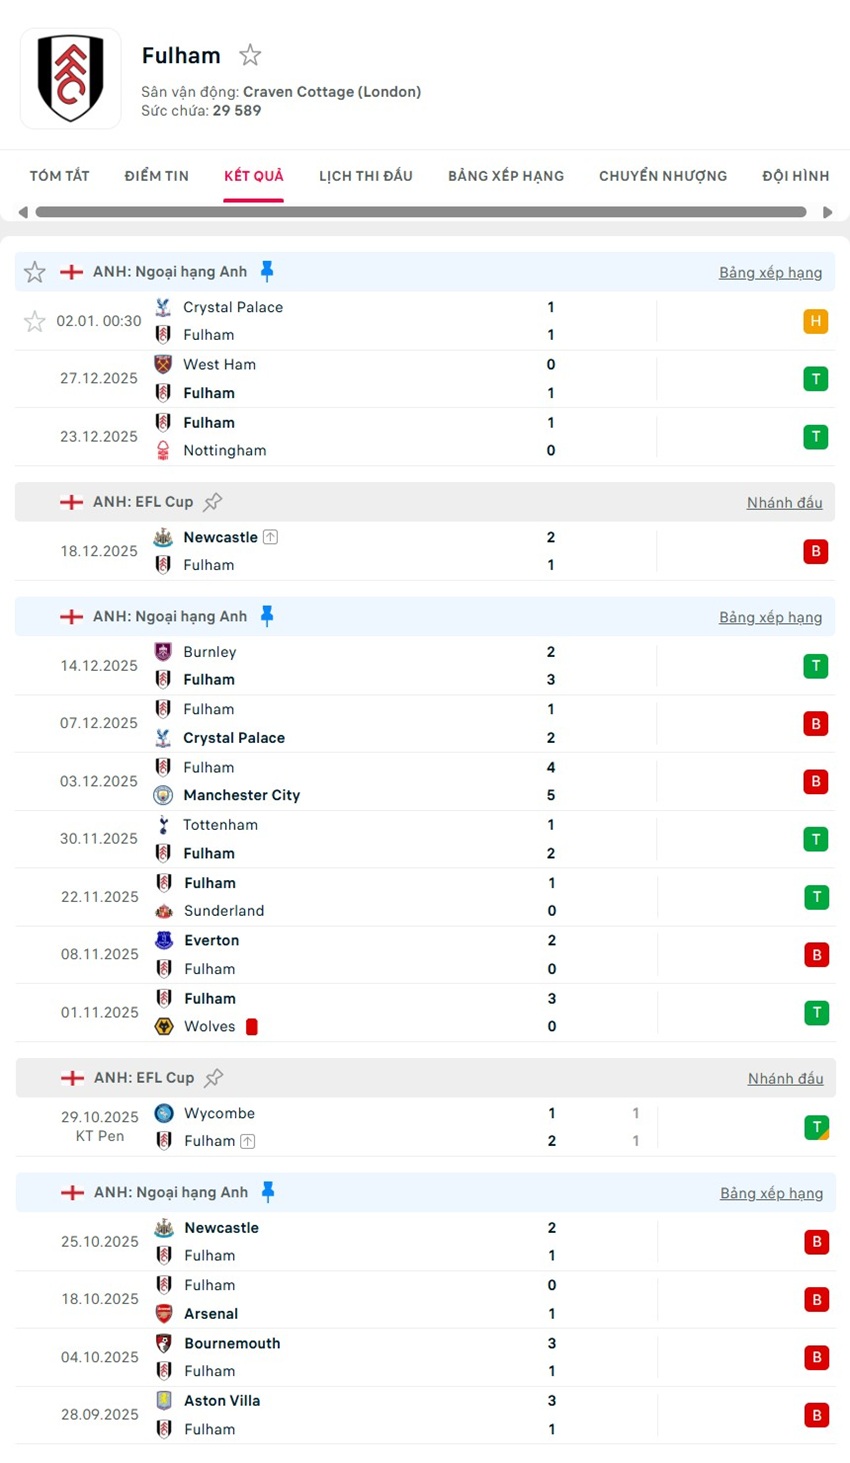Click the right arrow of the tab scroller

tap(828, 211)
